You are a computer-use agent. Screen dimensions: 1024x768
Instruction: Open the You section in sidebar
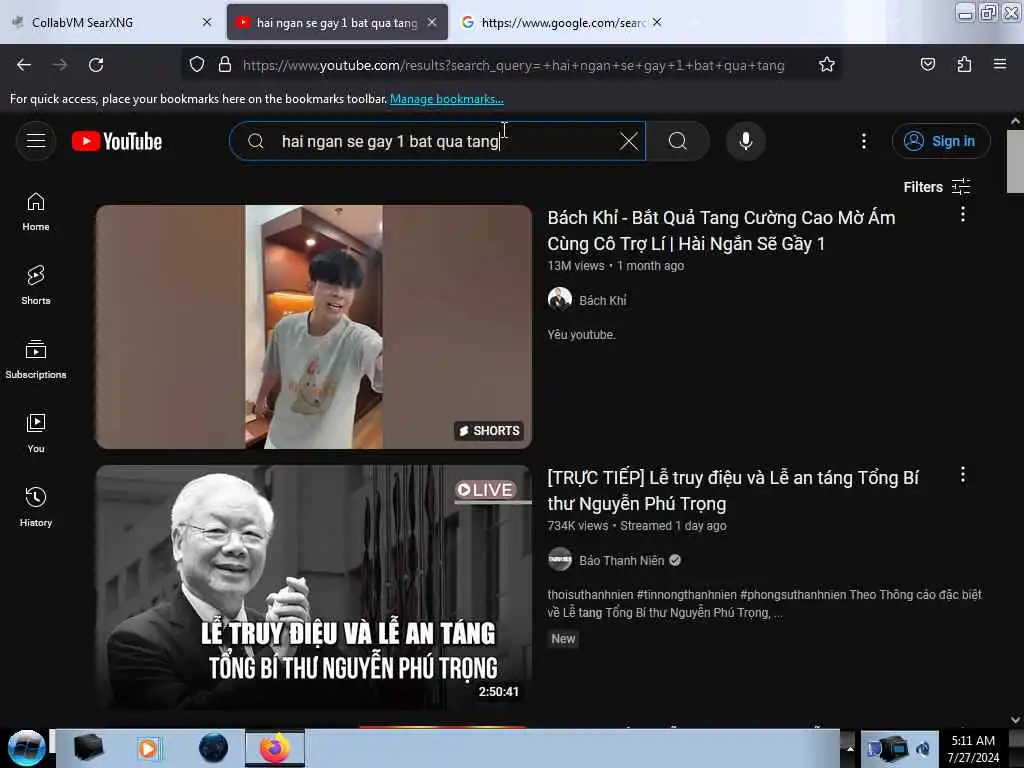pos(36,433)
